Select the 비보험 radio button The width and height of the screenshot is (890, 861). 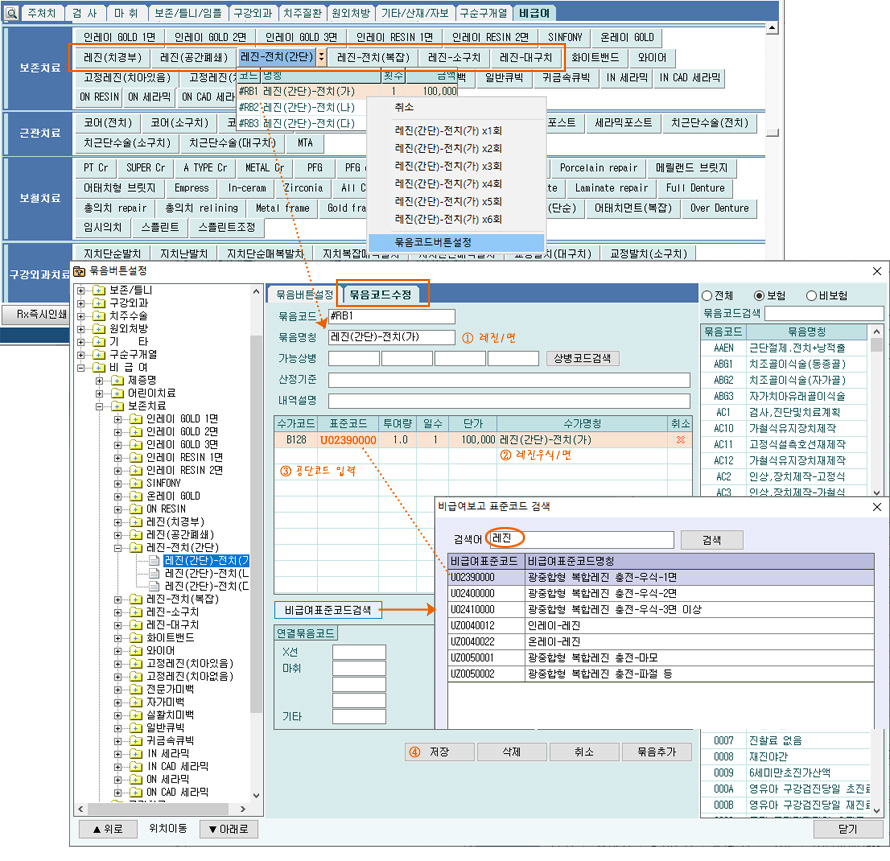pyautogui.click(x=811, y=296)
